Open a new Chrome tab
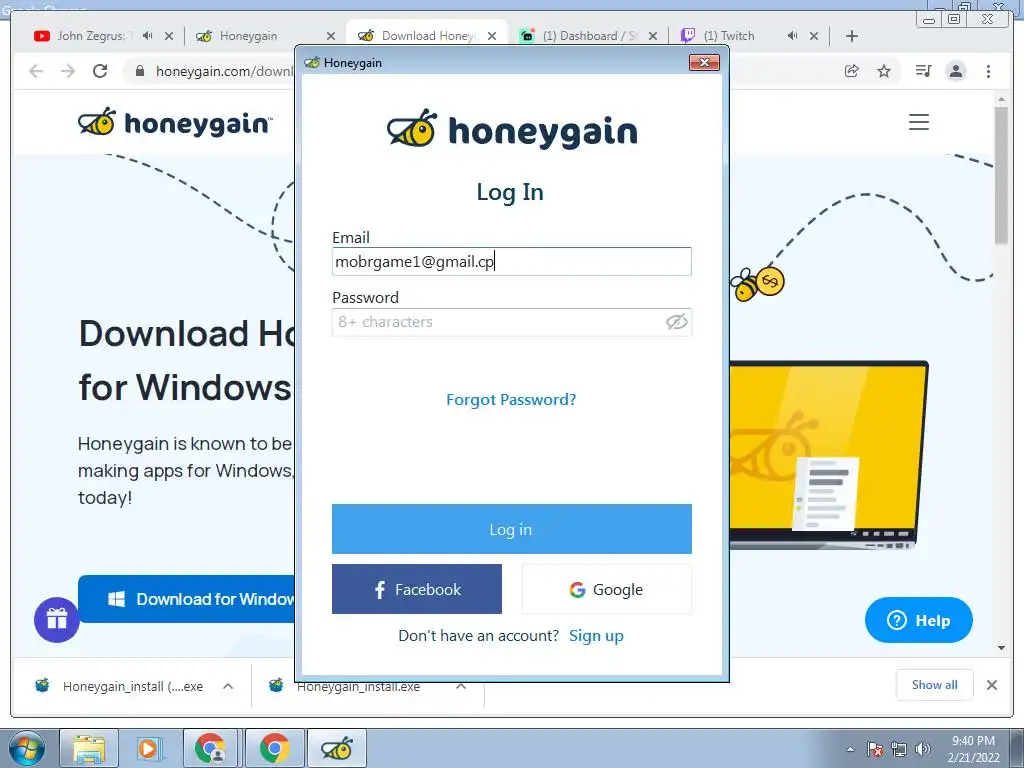This screenshot has height=768, width=1024. click(x=852, y=36)
